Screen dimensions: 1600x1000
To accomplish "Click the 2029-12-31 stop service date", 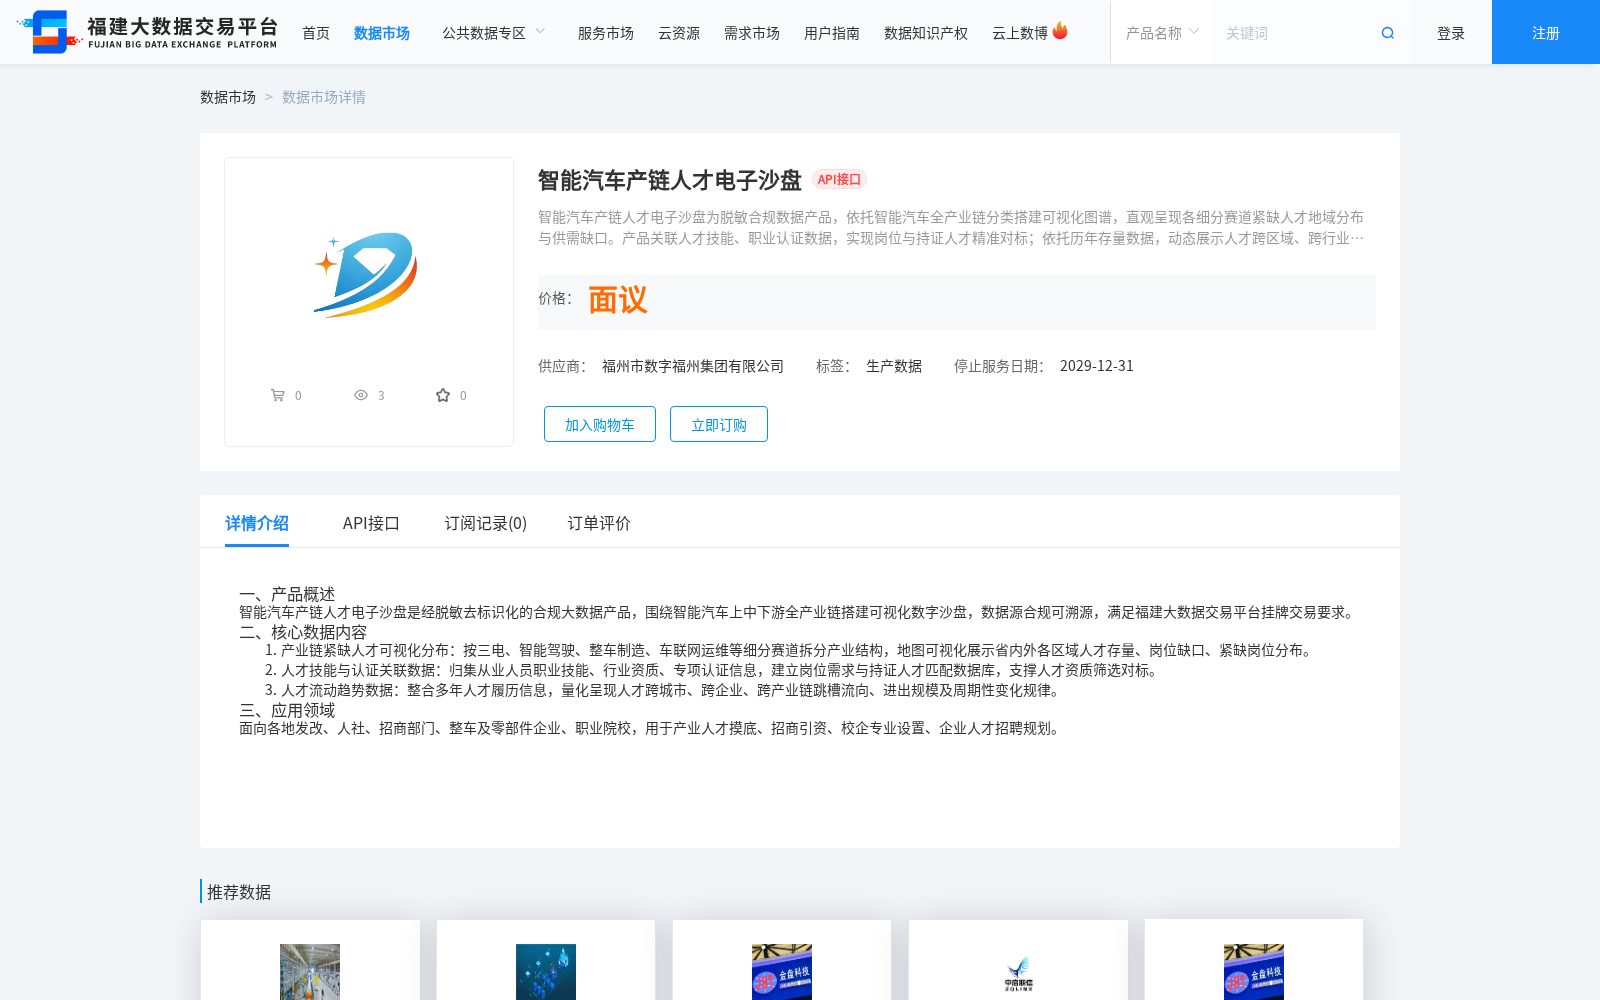I will coord(1097,366).
